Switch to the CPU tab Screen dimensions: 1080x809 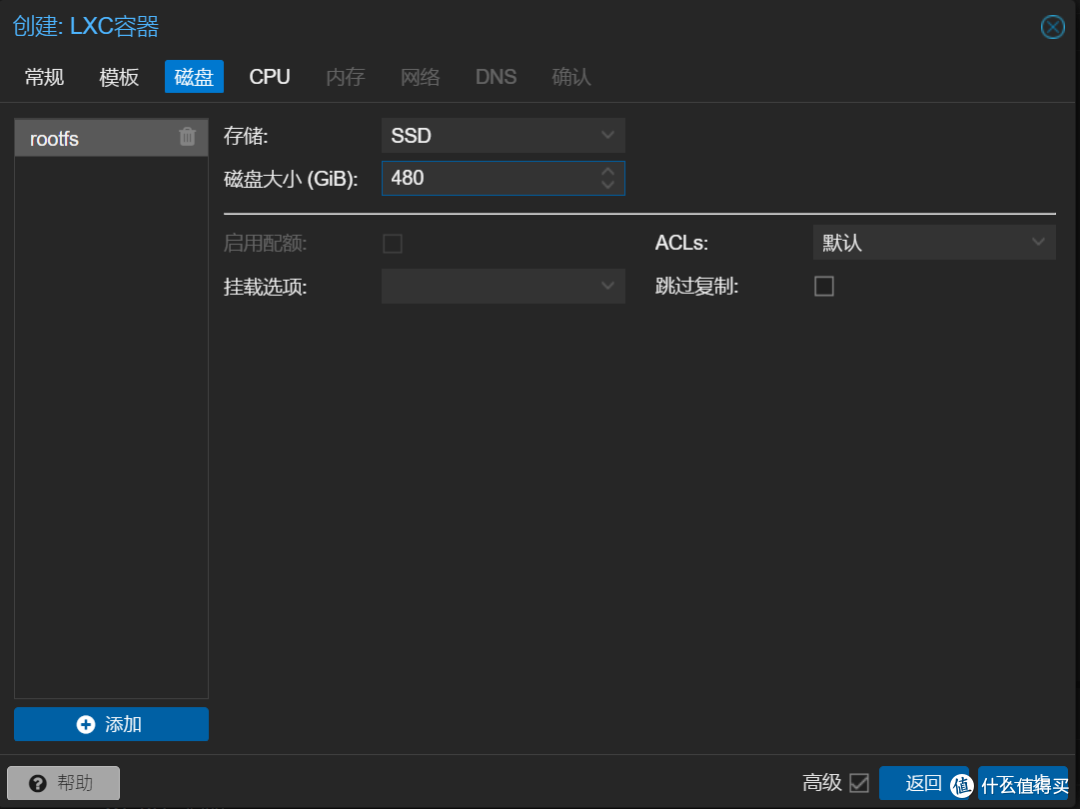tap(269, 76)
